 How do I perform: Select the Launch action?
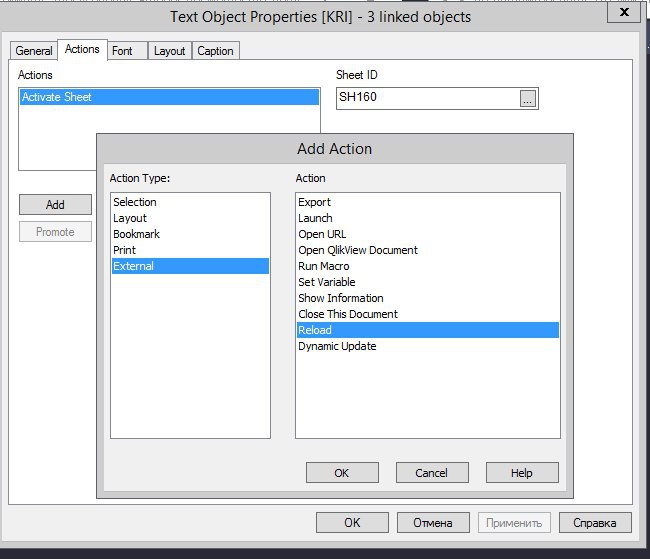tap(428, 218)
